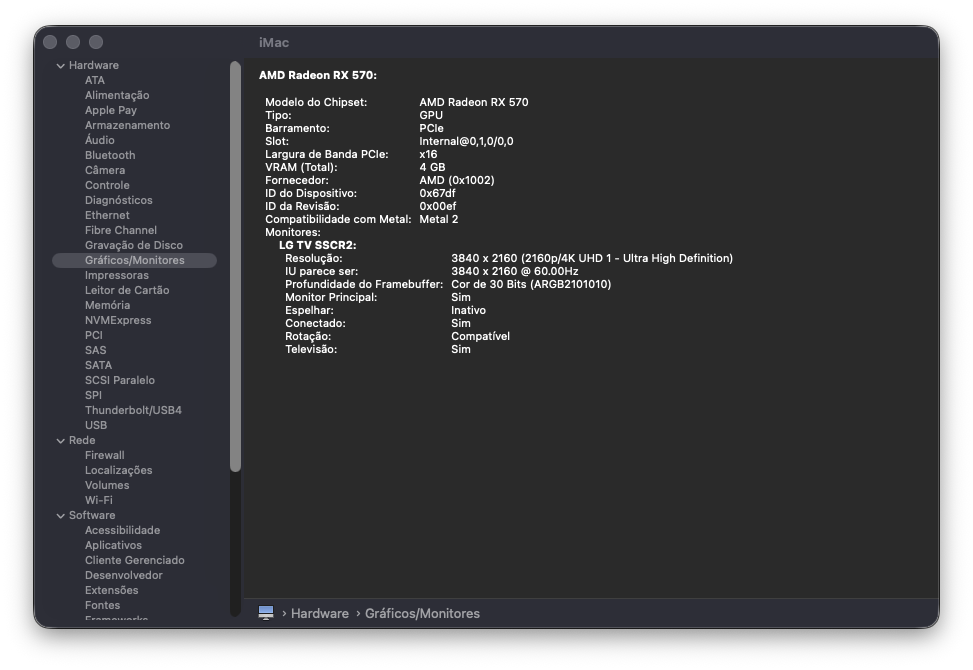
Task: Select Câmera in the sidebar
Action: click(105, 170)
